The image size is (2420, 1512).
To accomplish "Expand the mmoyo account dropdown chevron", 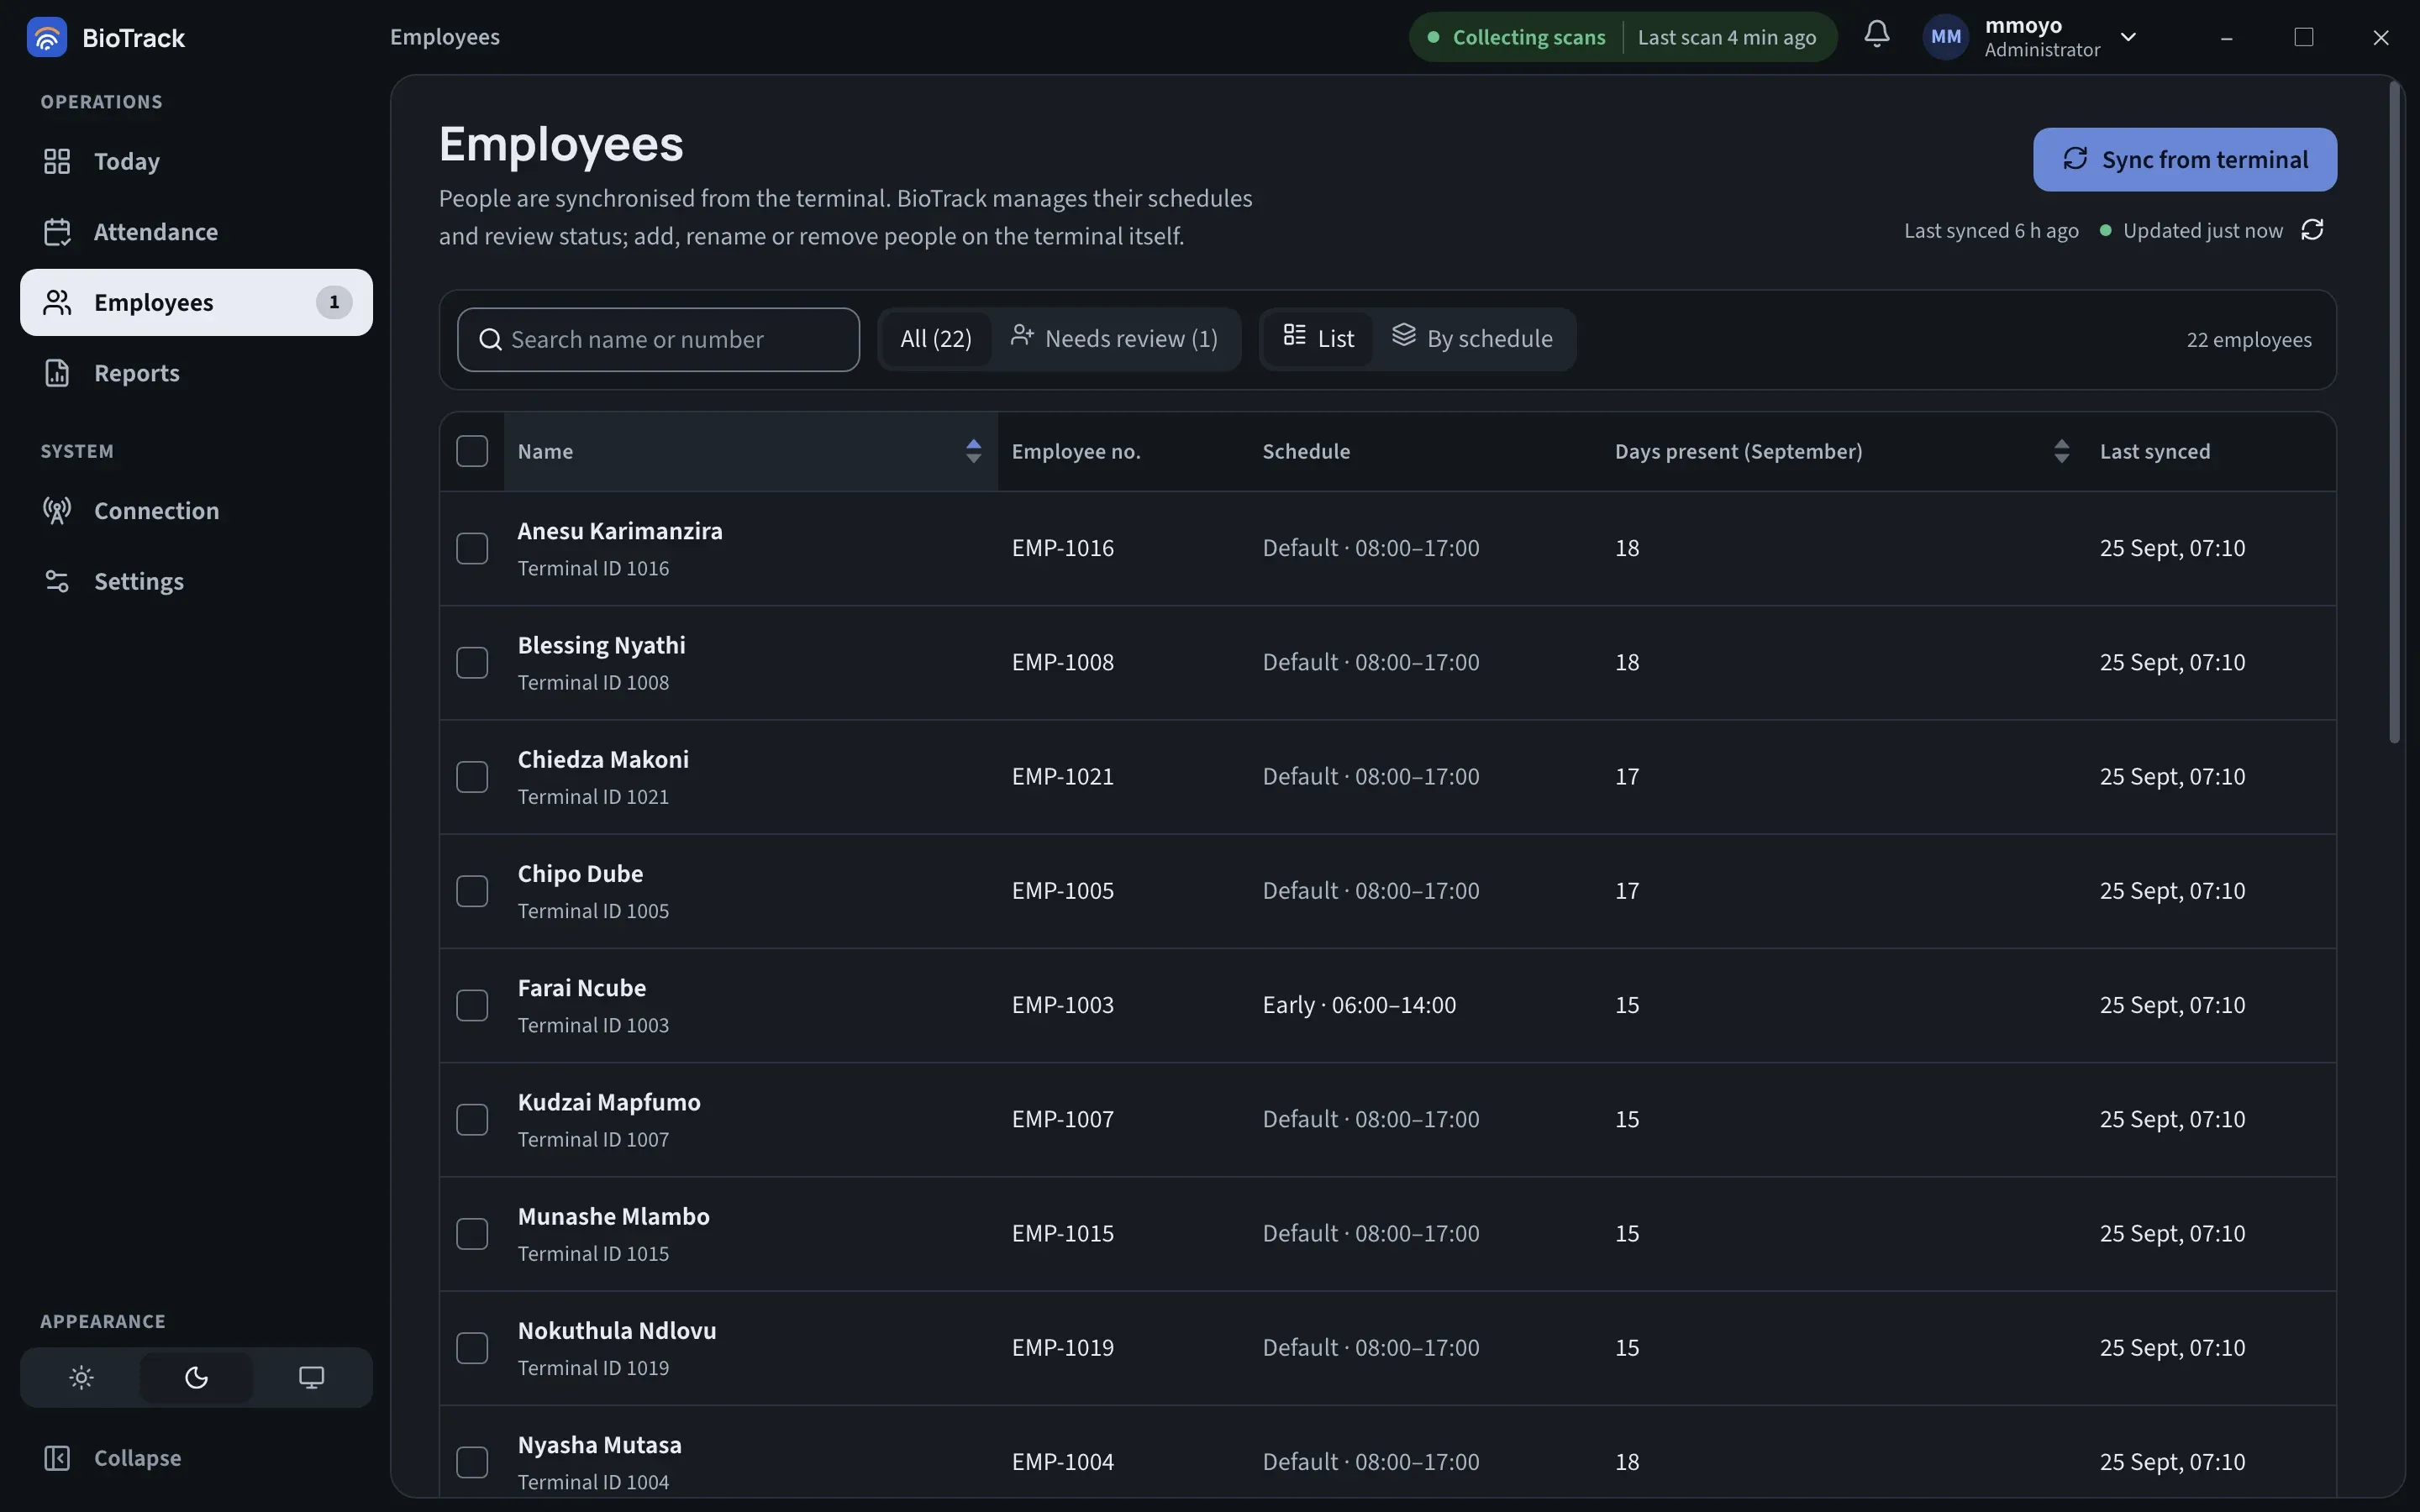I will click(2128, 37).
